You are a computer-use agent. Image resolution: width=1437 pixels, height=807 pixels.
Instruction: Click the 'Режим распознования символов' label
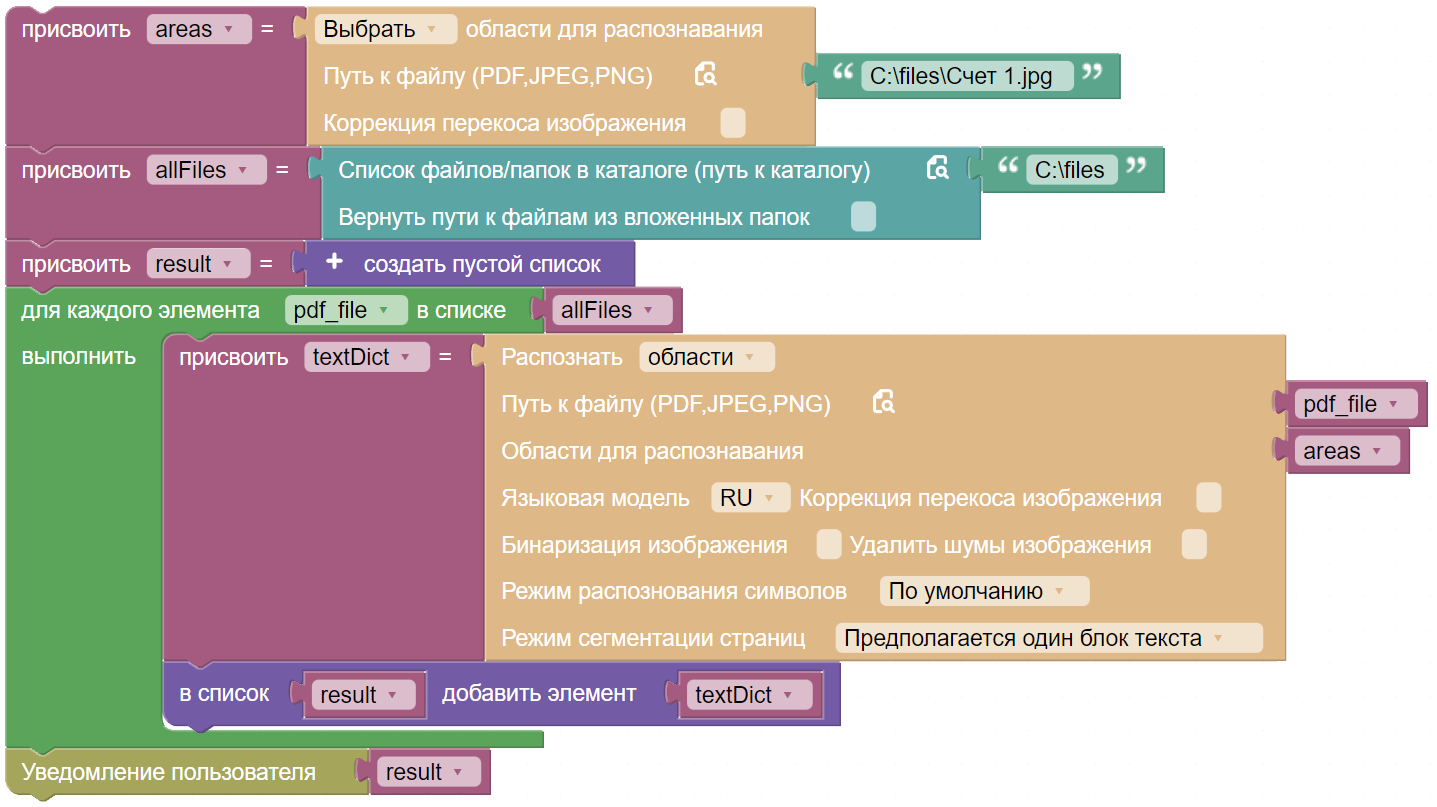click(x=674, y=591)
